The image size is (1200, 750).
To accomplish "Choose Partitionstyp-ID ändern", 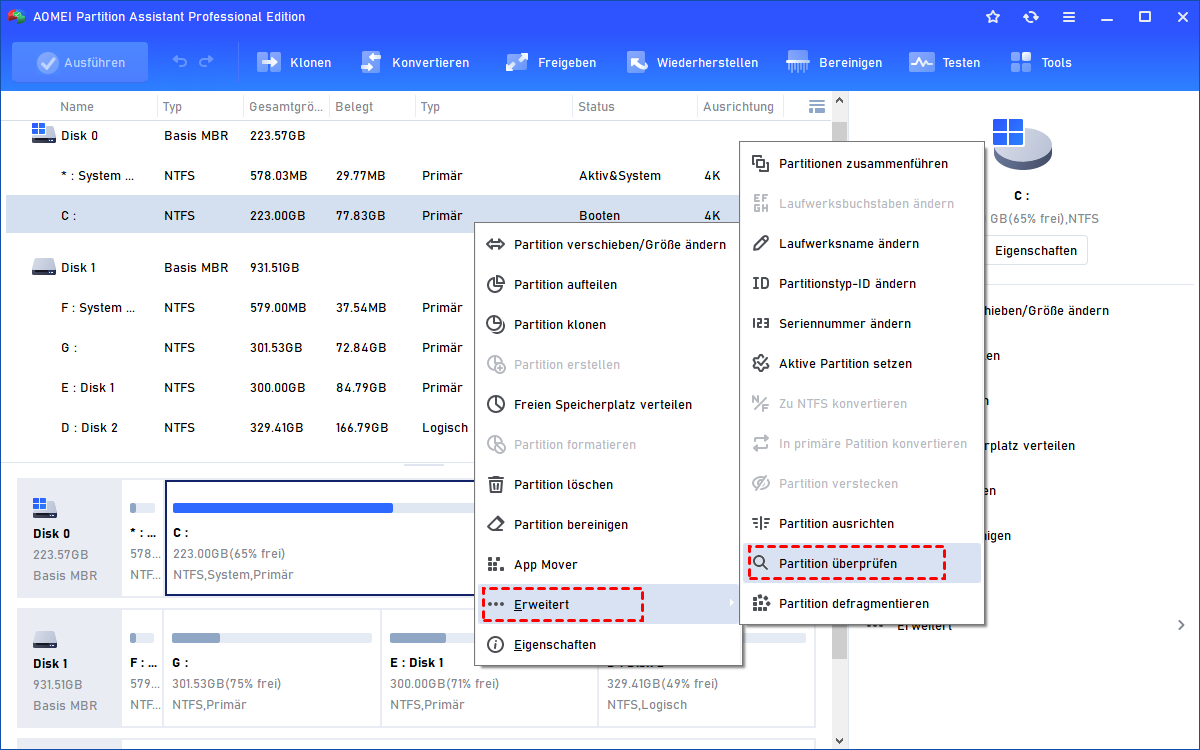I will (862, 283).
